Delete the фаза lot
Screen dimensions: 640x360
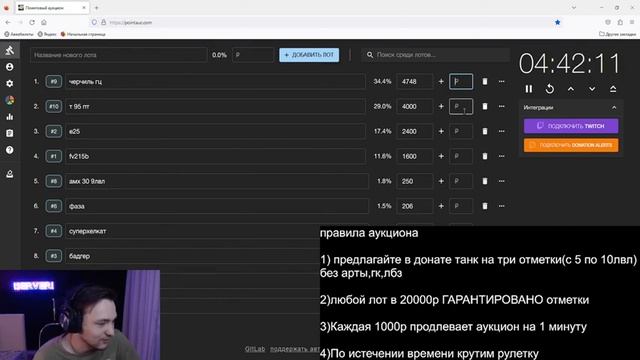tap(484, 206)
